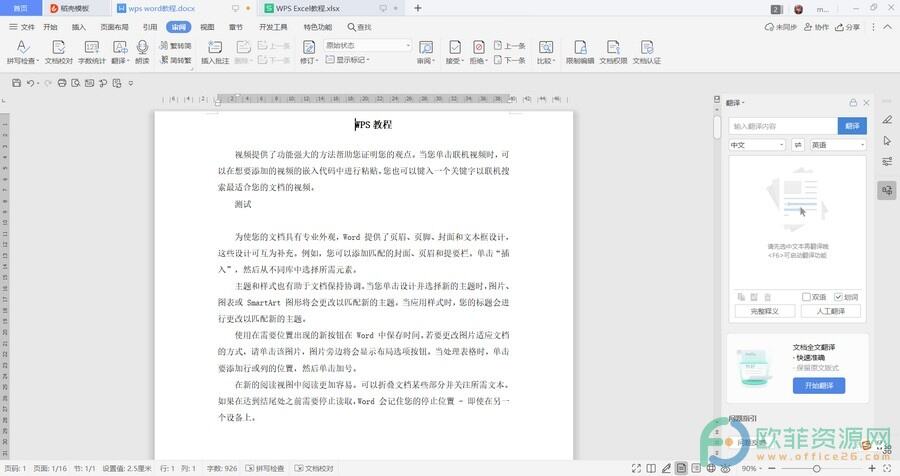The image size is (900, 476).
Task: Switch to the 视图 view tab
Action: [207, 27]
